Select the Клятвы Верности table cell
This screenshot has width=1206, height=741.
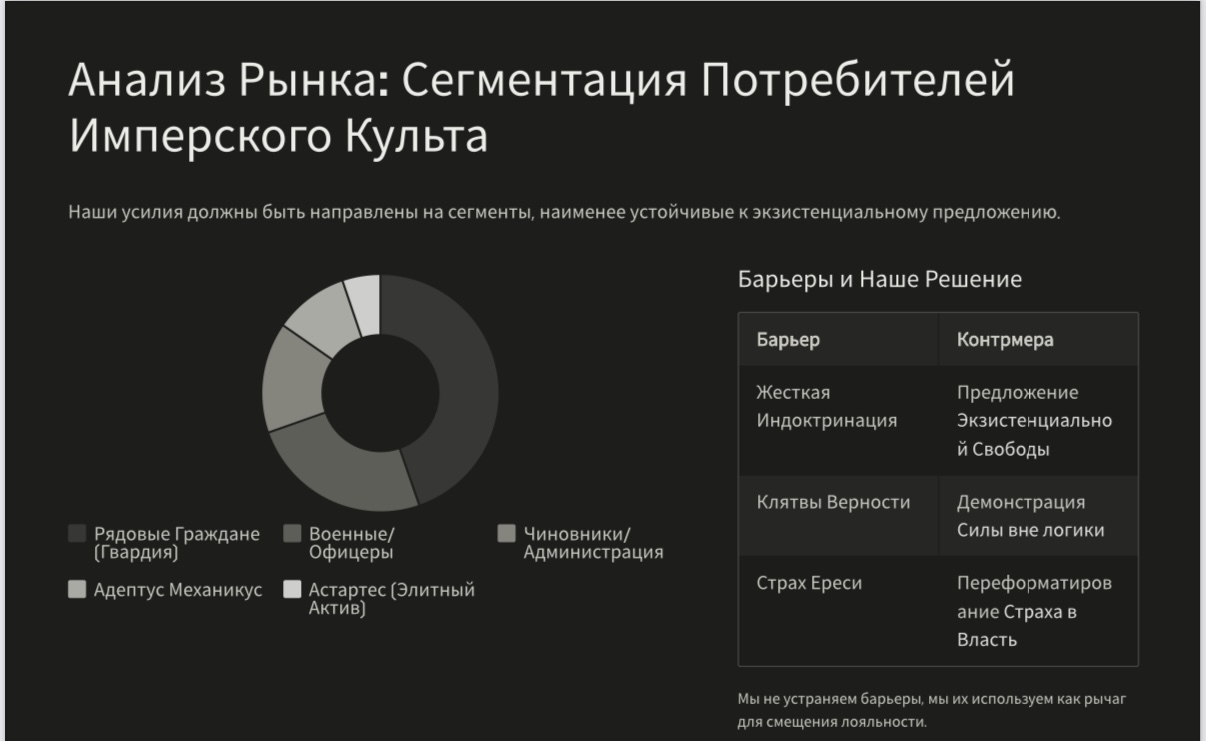(x=833, y=502)
